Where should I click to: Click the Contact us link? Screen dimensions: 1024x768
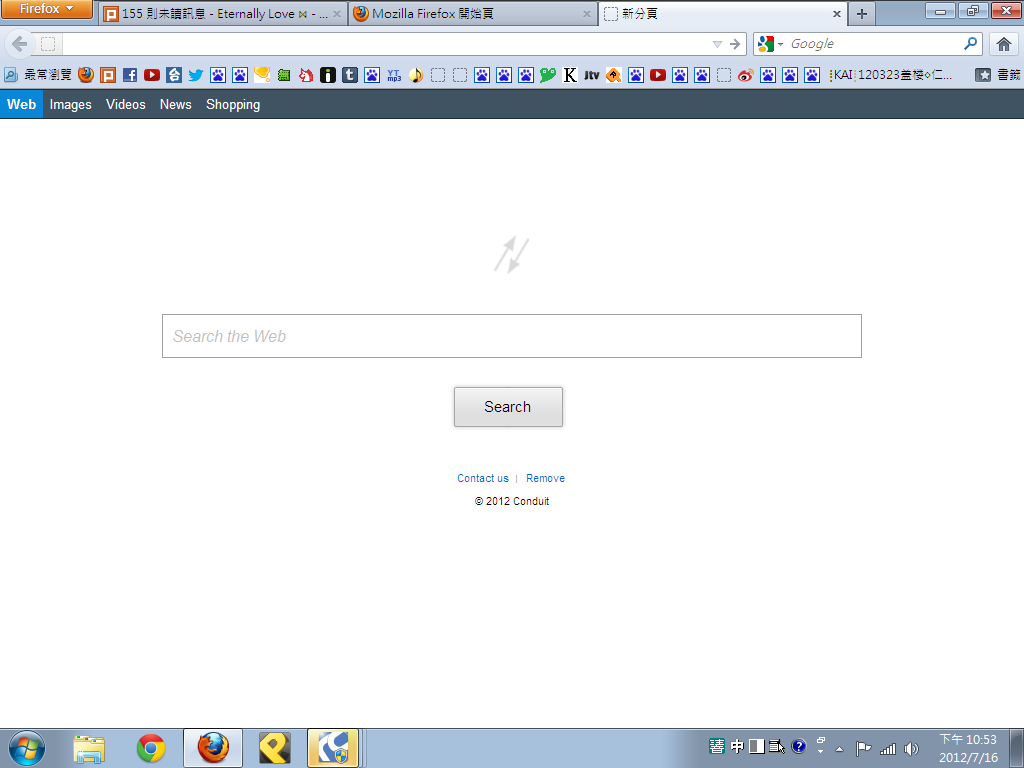click(x=482, y=478)
